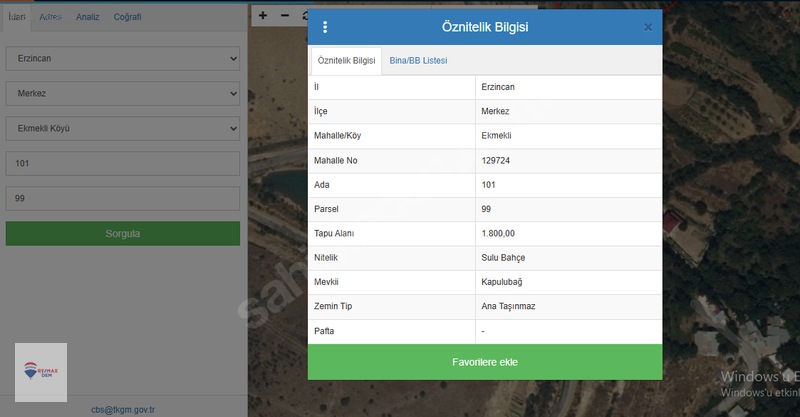Switch to the Analiz tab
Image resolution: width=800 pixels, height=417 pixels.
tap(88, 17)
